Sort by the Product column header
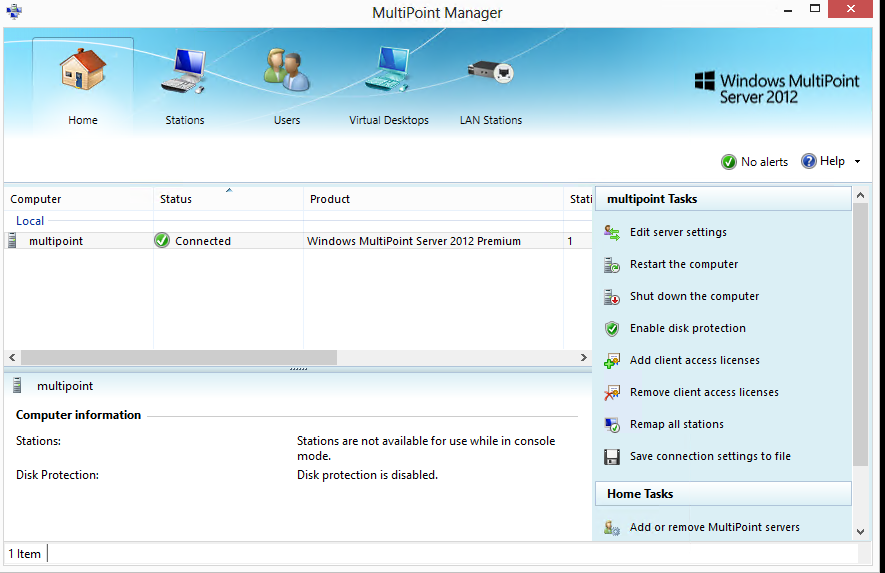The height and width of the screenshot is (573, 885). tap(433, 199)
